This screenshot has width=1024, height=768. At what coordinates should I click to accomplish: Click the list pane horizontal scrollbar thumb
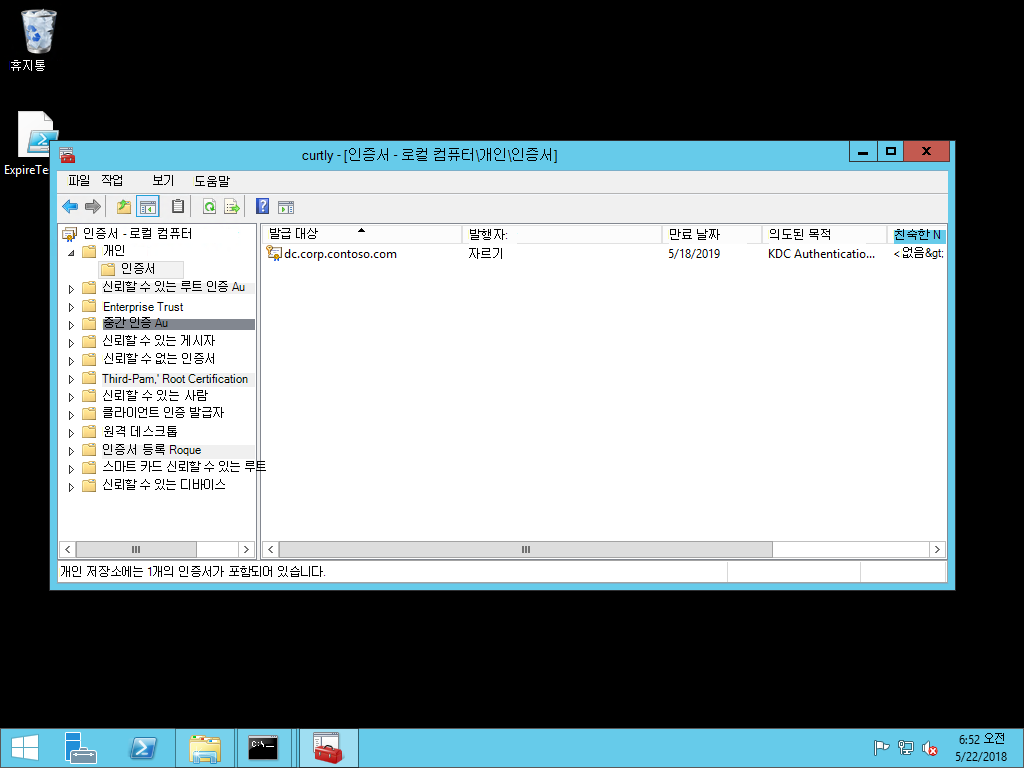[x=525, y=549]
